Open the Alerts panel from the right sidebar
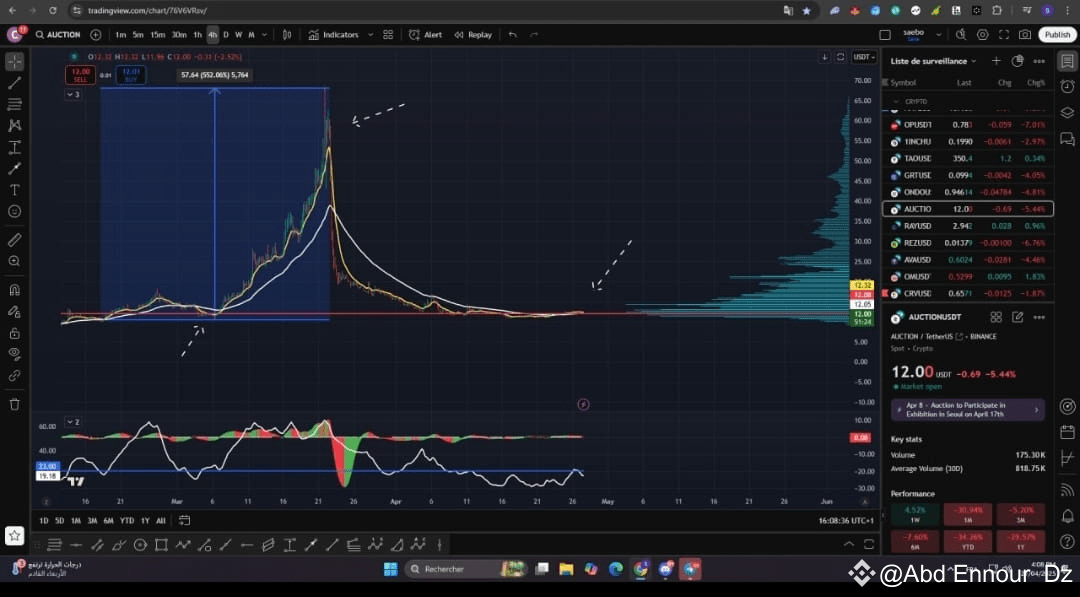Screen dimensions: 1080x597 point(1066,88)
